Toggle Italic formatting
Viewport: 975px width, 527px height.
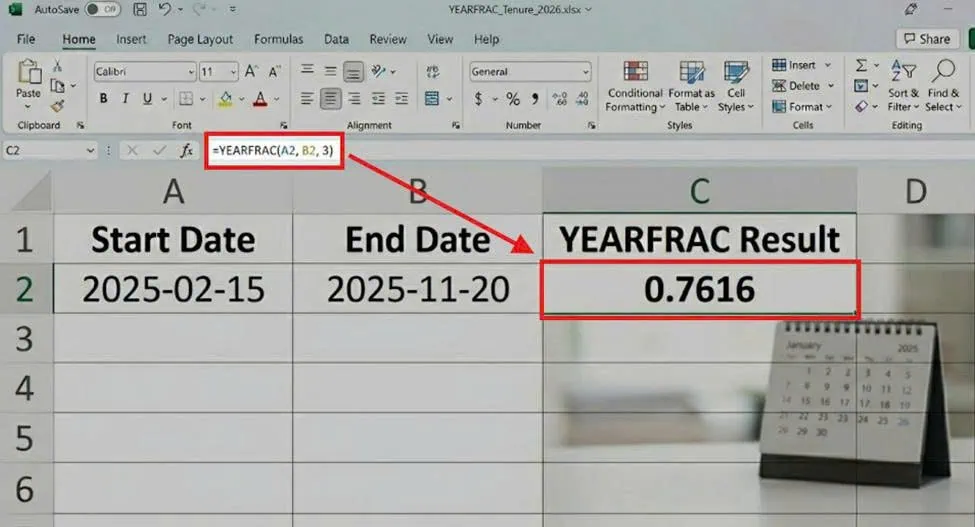125,98
